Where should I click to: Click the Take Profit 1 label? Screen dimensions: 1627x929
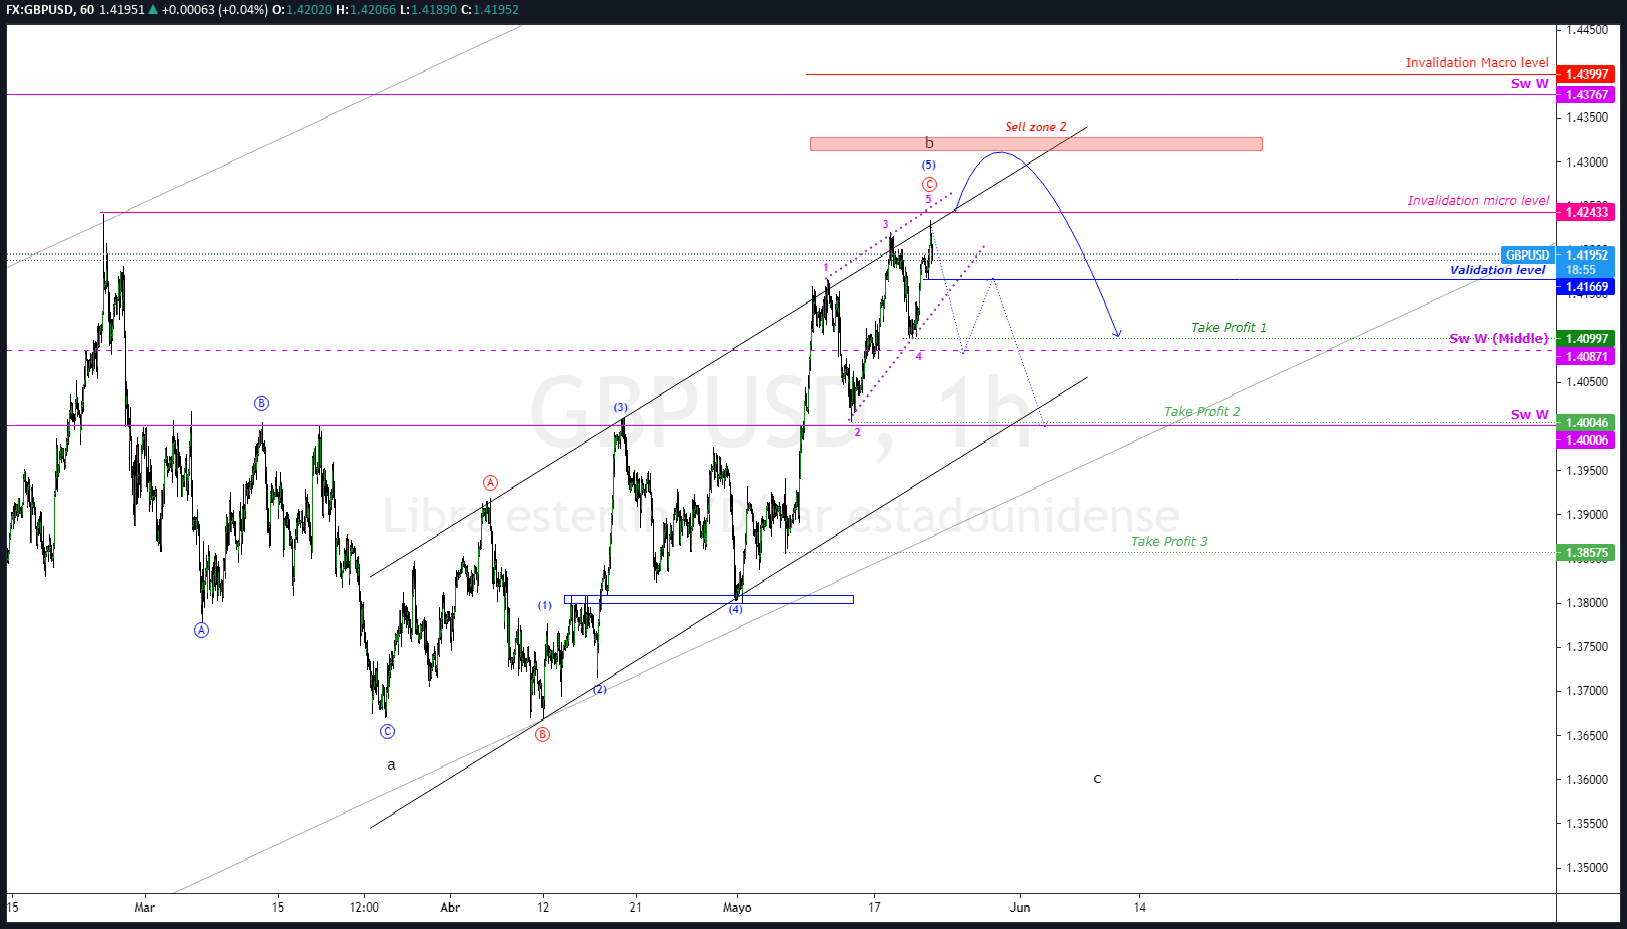1228,327
